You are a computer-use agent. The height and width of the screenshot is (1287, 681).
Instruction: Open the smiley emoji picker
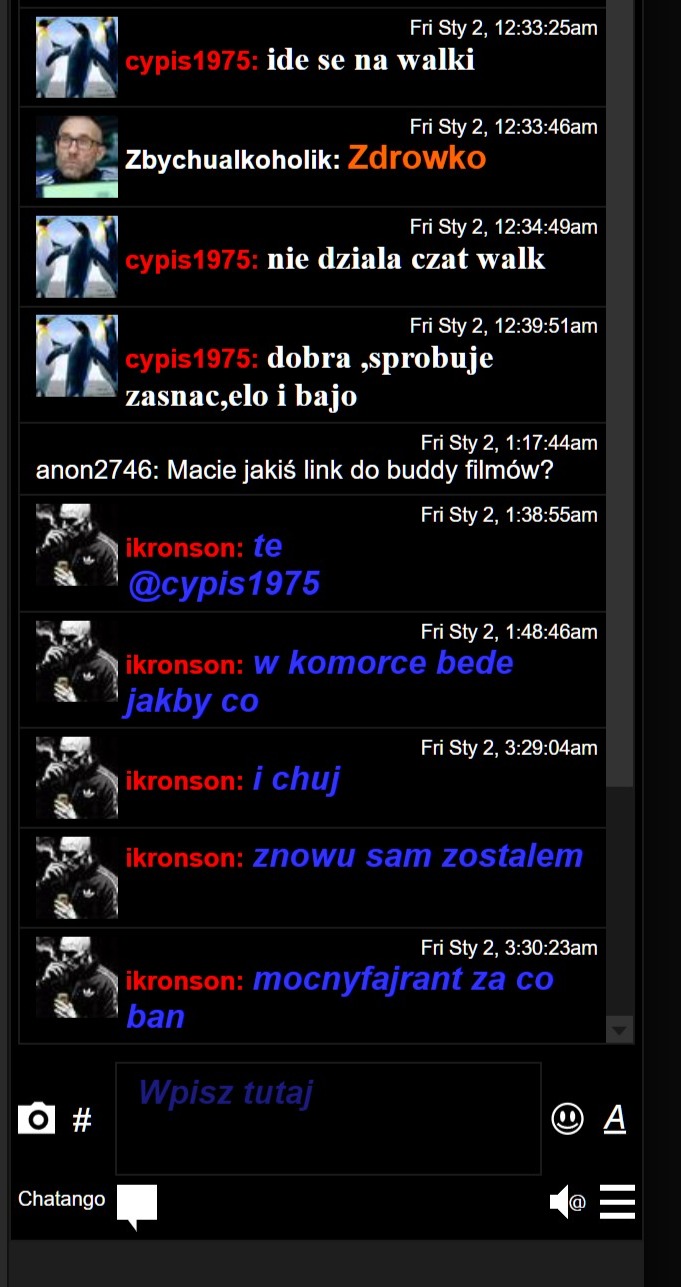(567, 1118)
